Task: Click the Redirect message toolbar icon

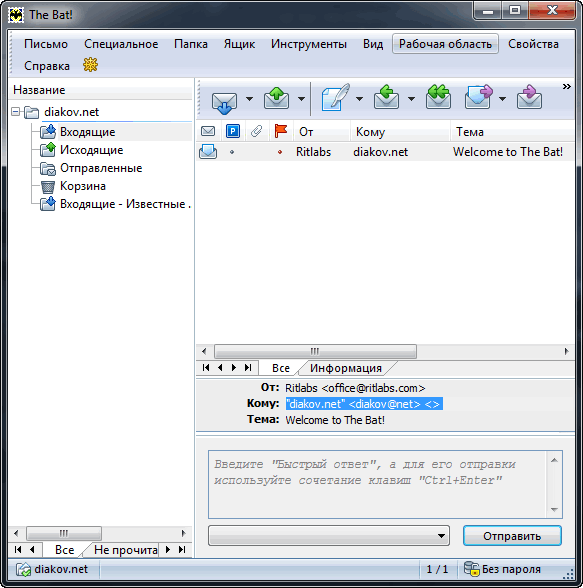Action: pyautogui.click(x=529, y=97)
